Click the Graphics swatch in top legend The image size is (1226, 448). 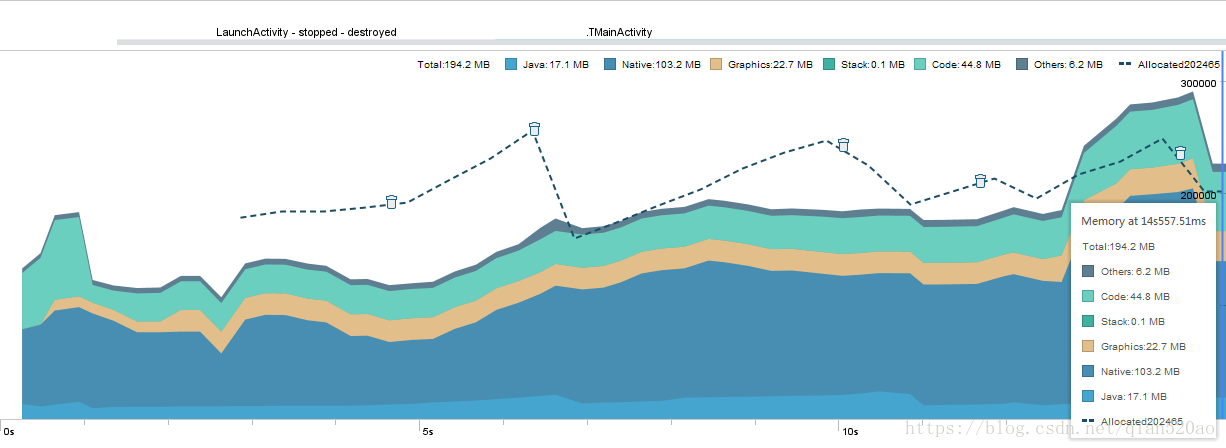tap(716, 64)
